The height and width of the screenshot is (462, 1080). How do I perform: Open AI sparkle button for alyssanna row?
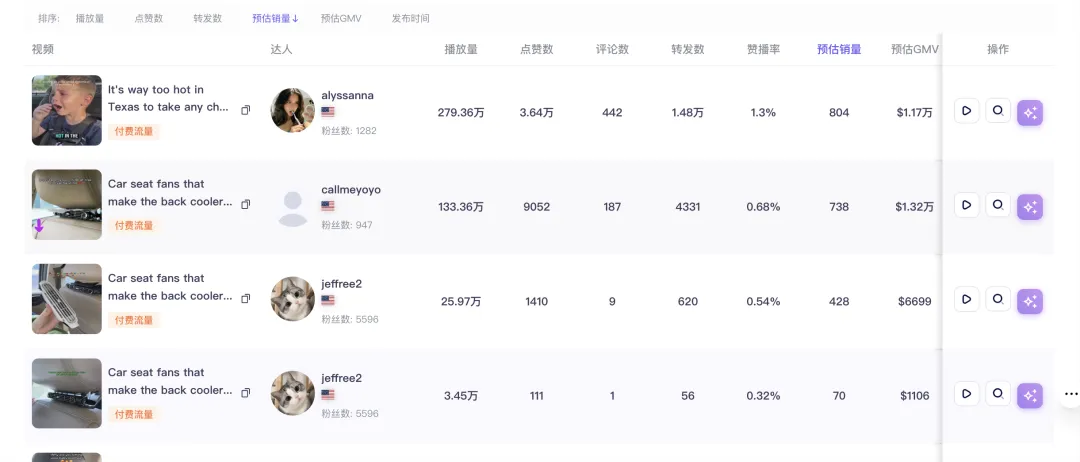[1030, 113]
